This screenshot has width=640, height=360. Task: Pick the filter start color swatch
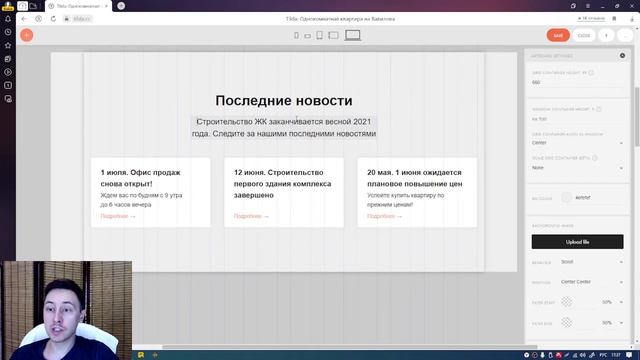point(567,302)
